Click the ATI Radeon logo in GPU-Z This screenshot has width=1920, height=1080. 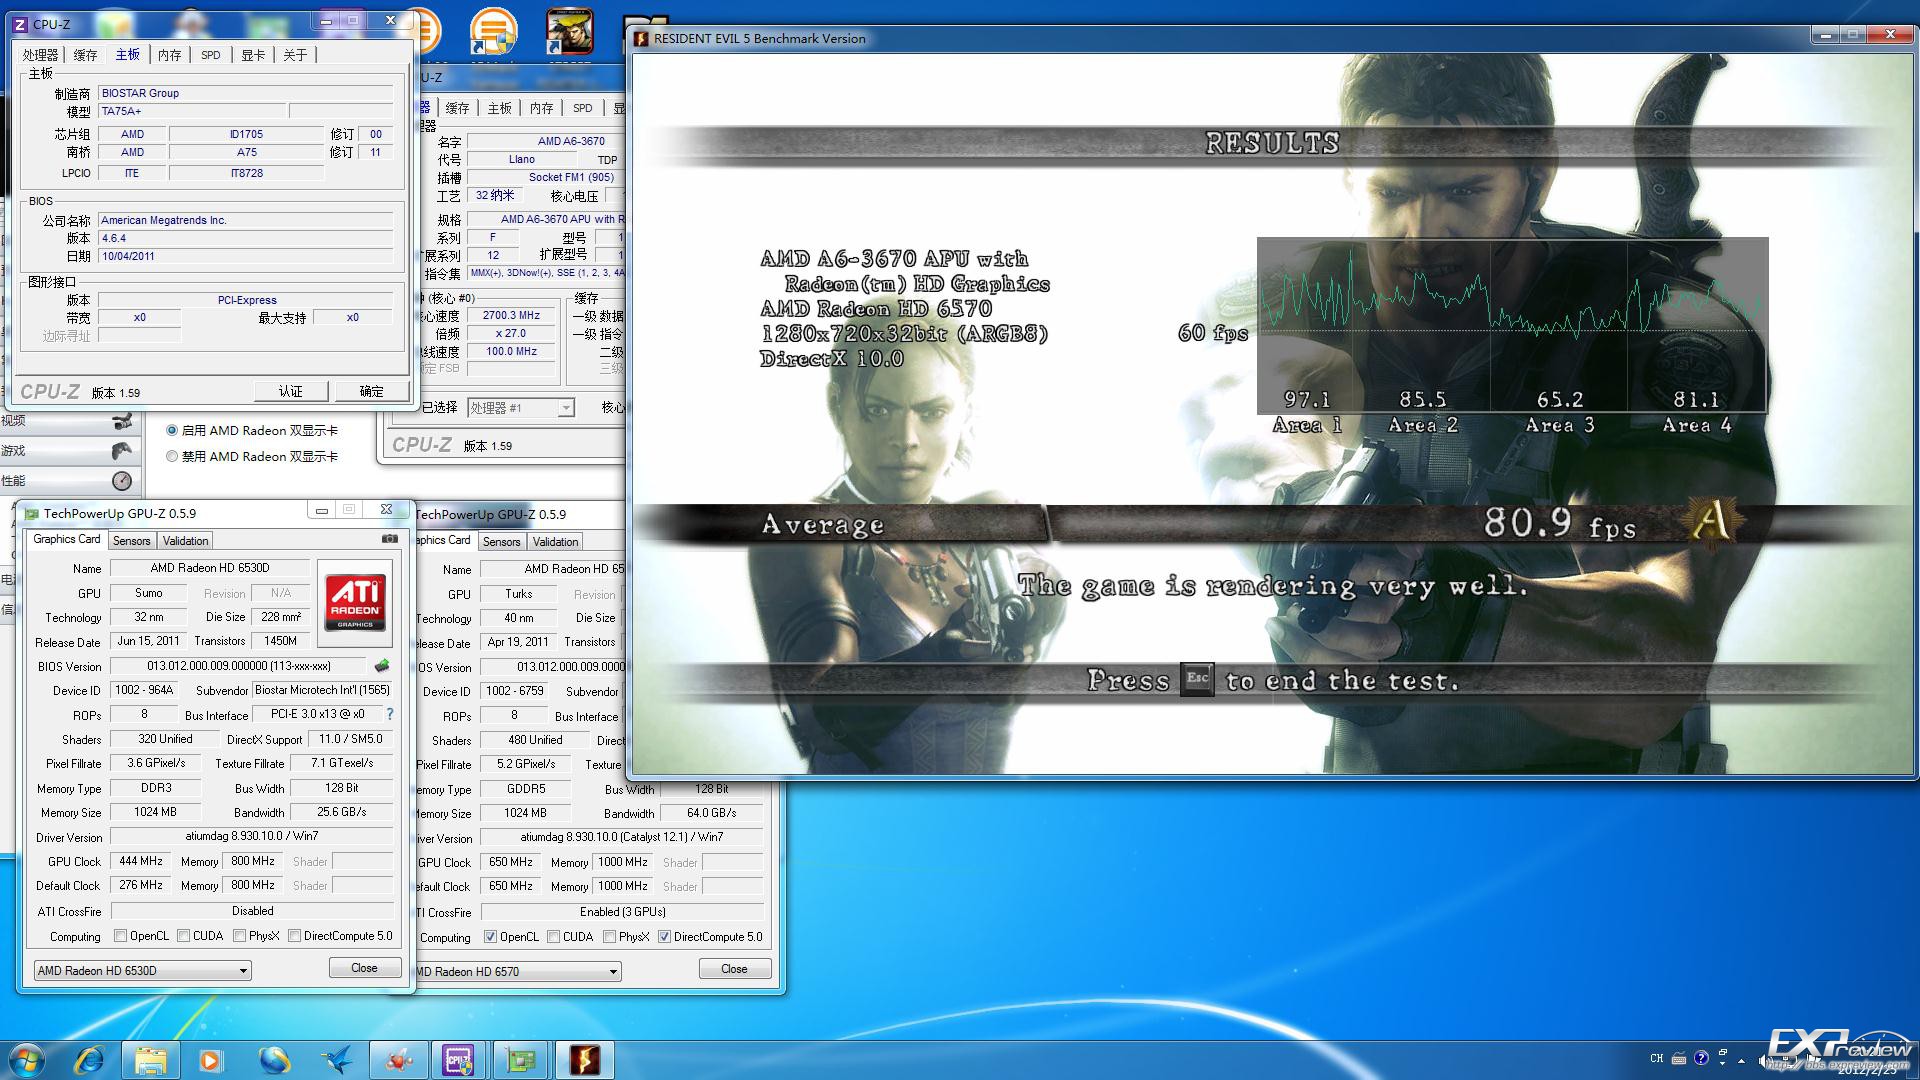[355, 603]
